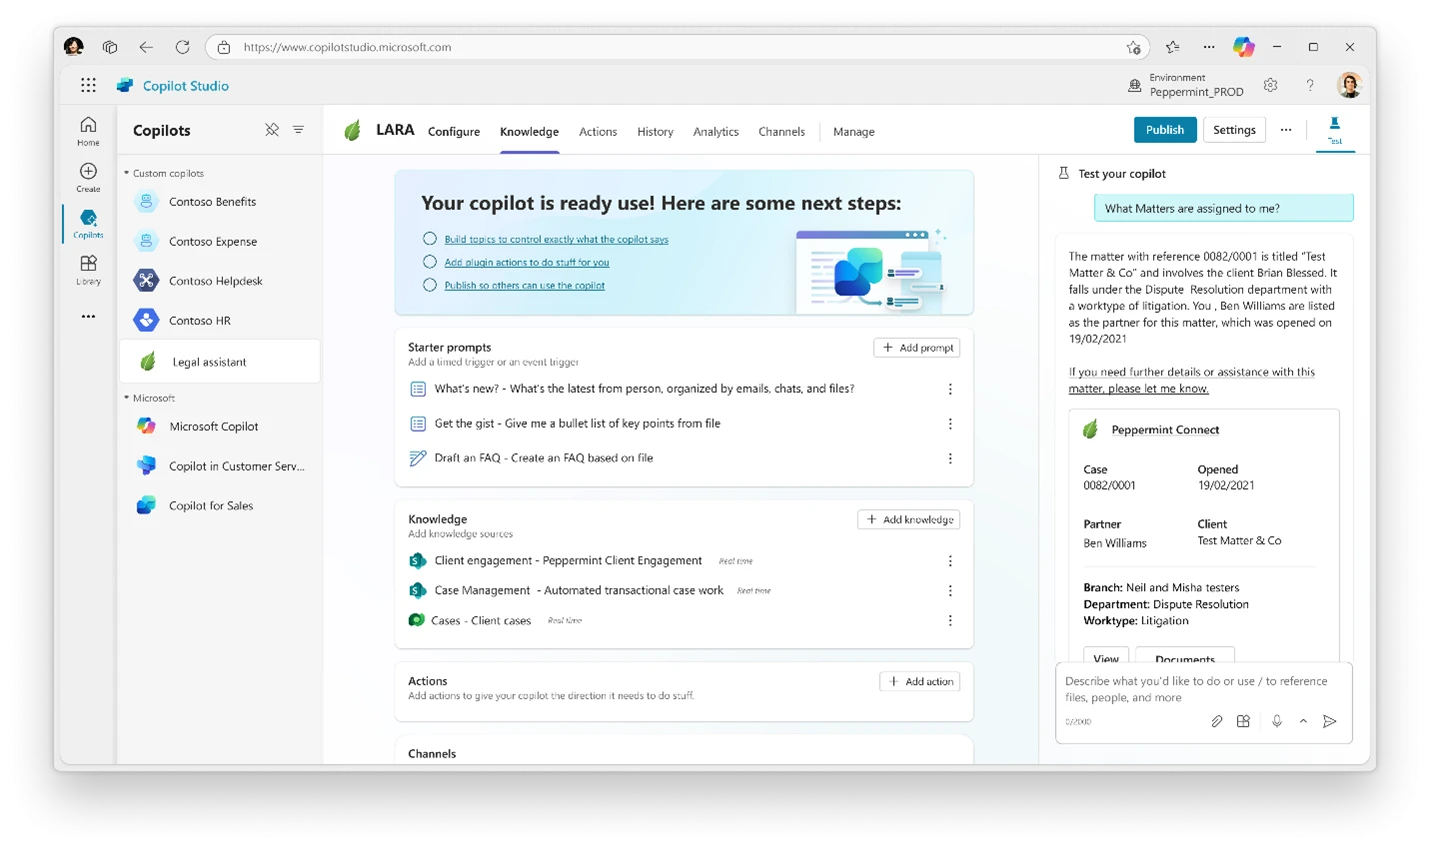Select the Copilots icon in the left sidebar

coord(87,220)
